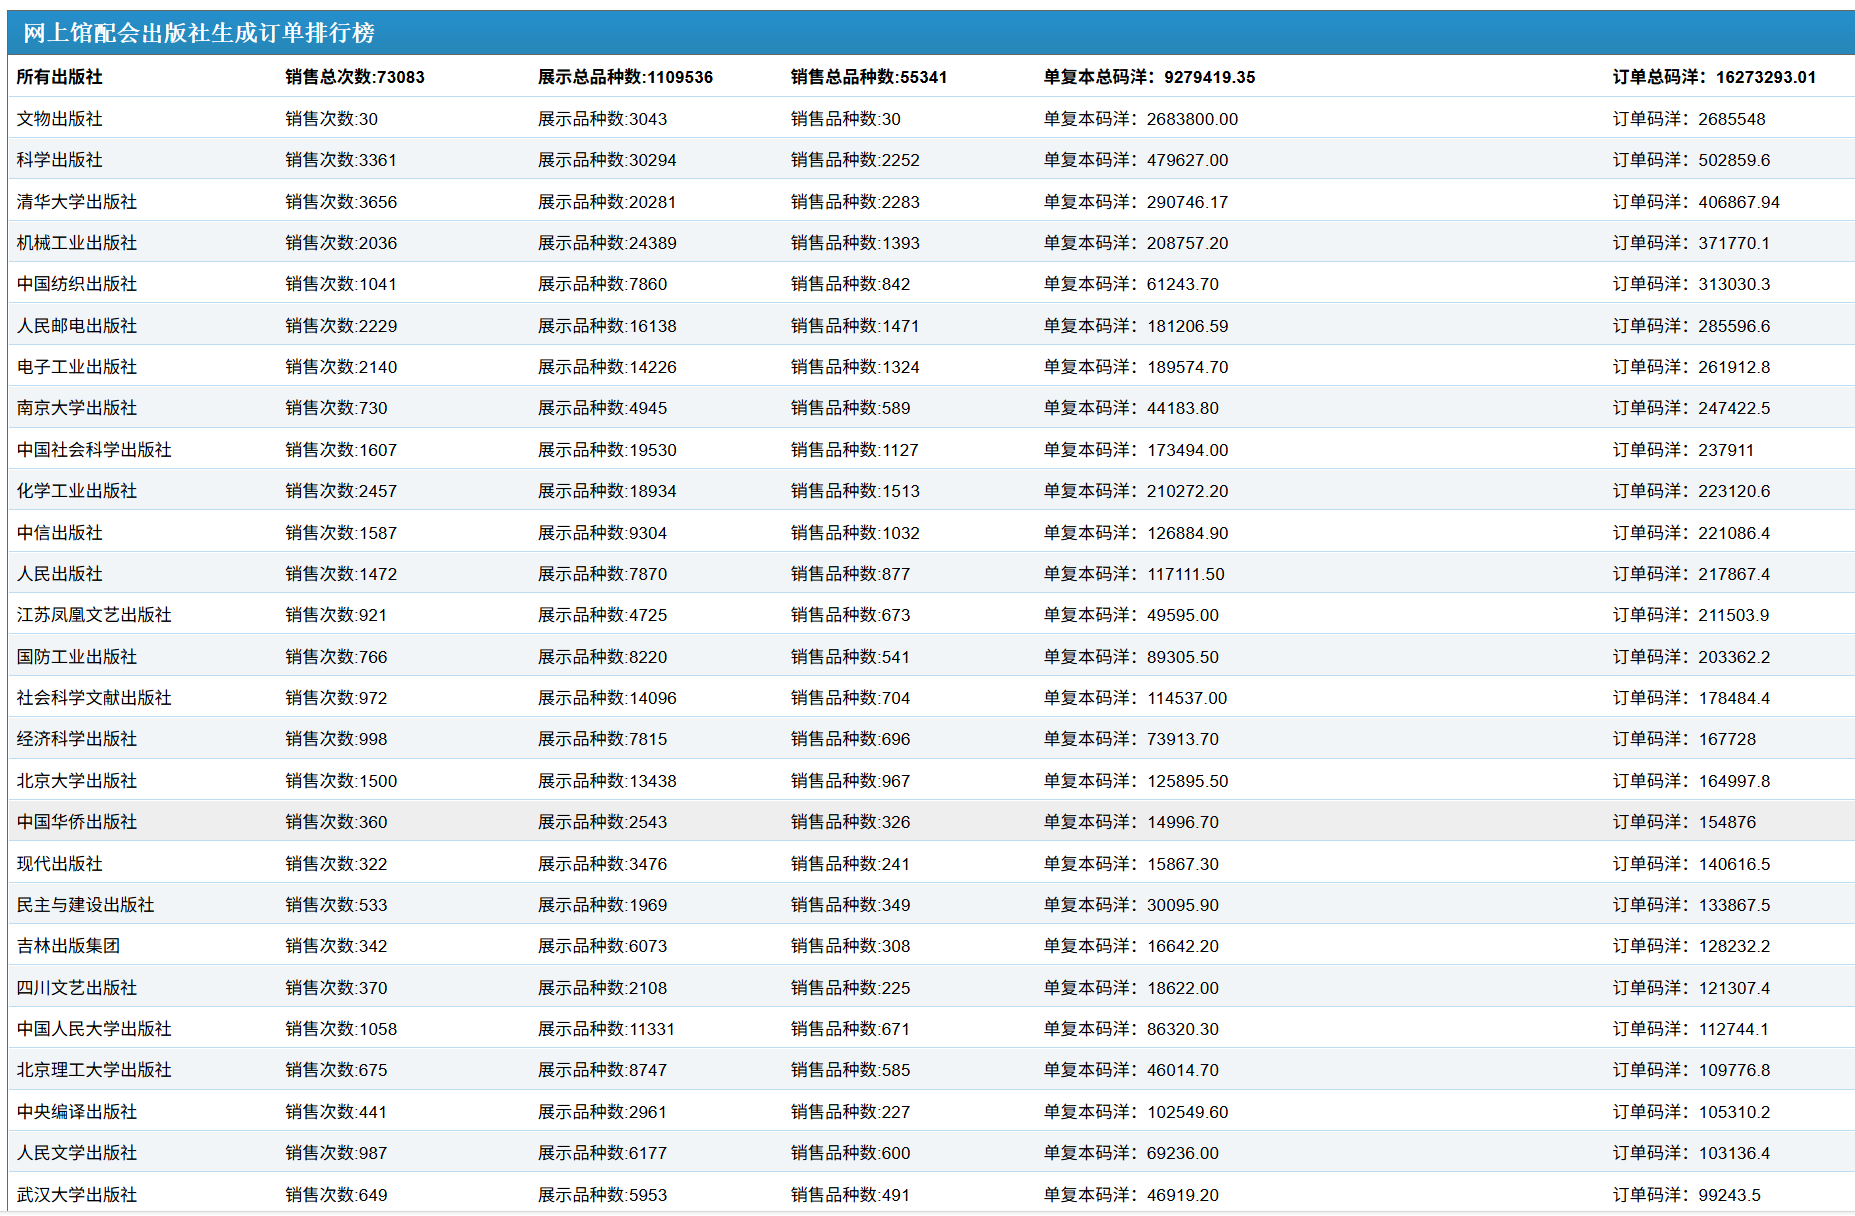Click 南京大学出版社 publisher name
1855x1216 pixels.
[x=77, y=408]
